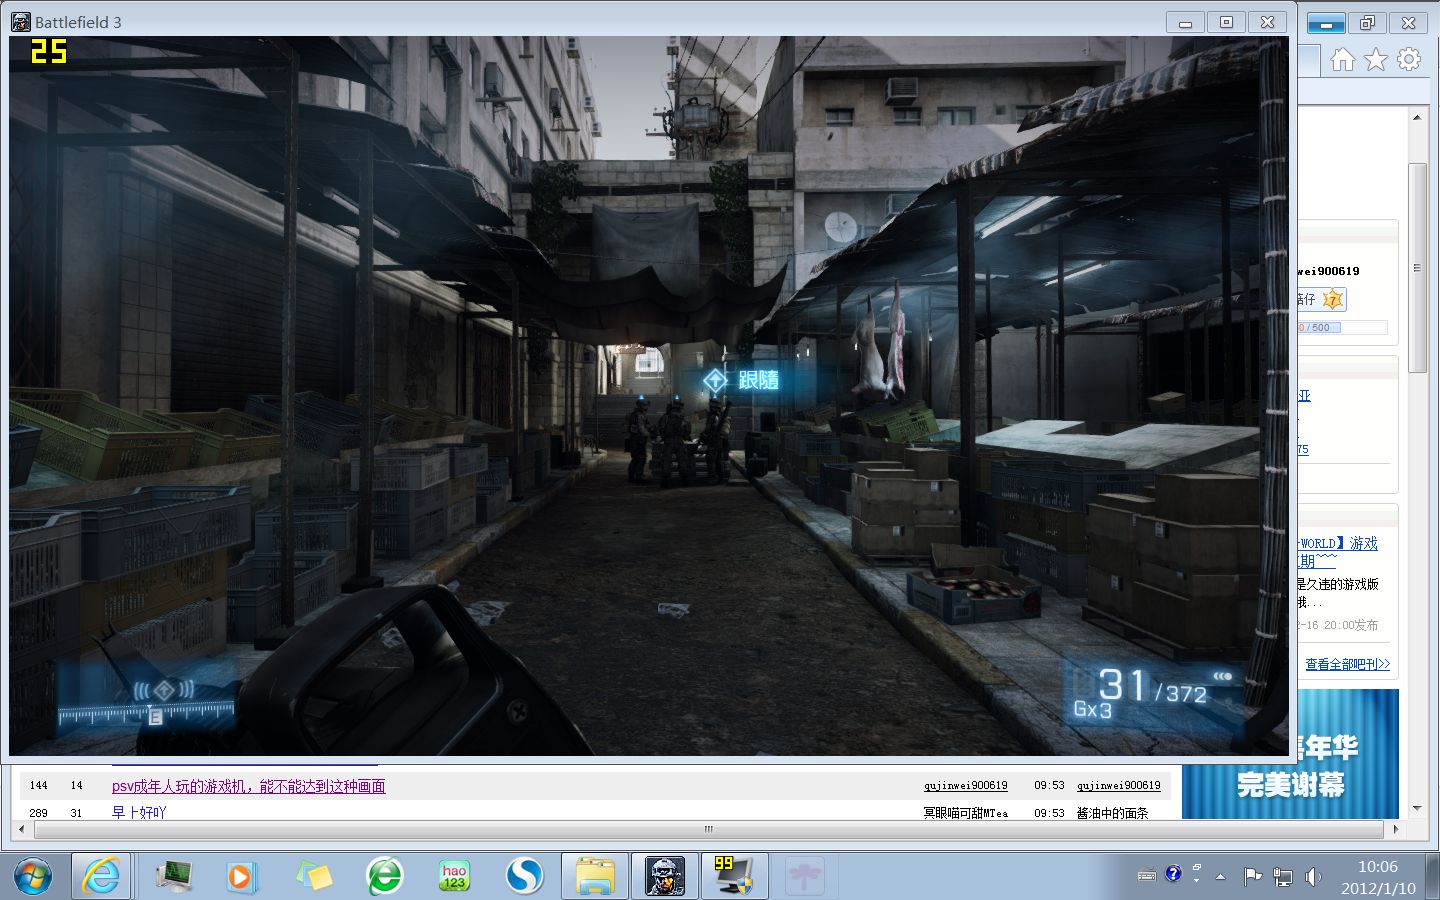Click the 0/500 experience progress bar
The width and height of the screenshot is (1440, 900).
(x=1342, y=328)
